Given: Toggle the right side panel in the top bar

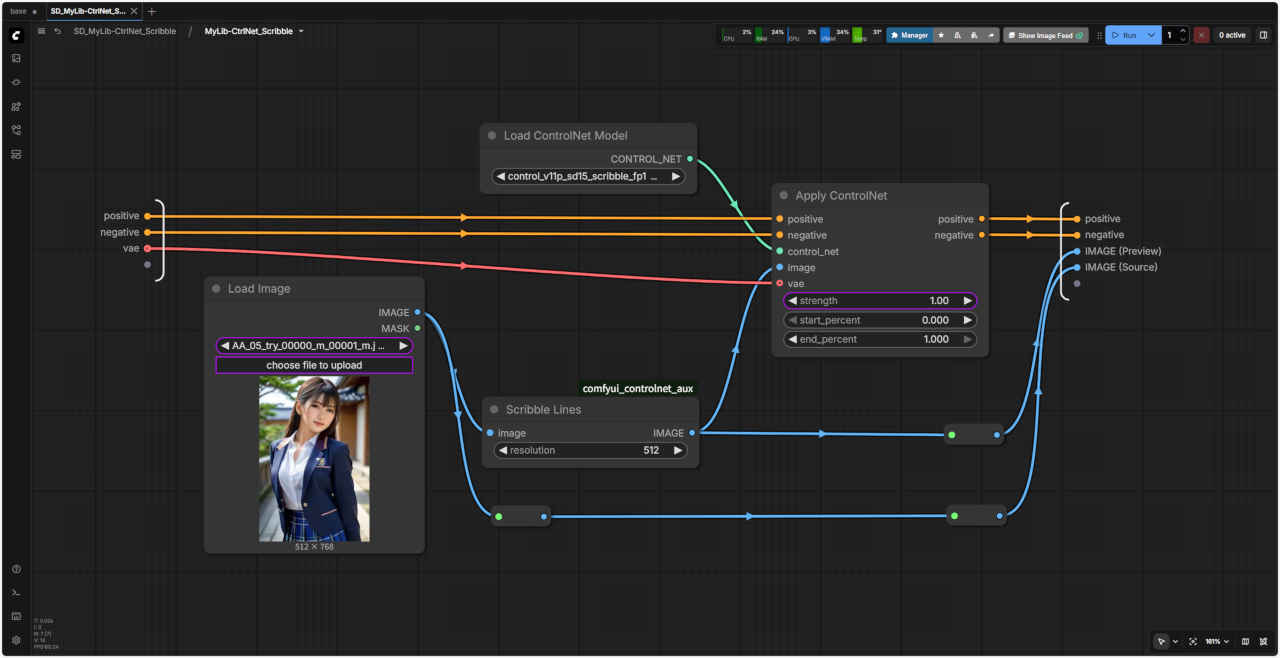Looking at the screenshot, I should click(1263, 35).
